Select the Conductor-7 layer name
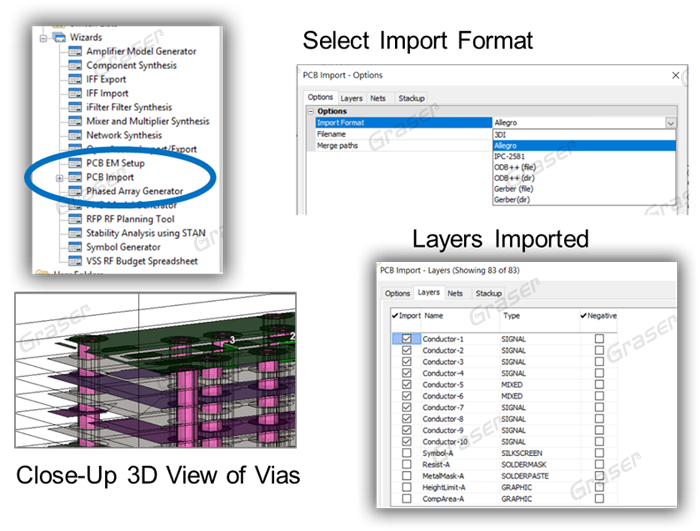 coord(443,407)
